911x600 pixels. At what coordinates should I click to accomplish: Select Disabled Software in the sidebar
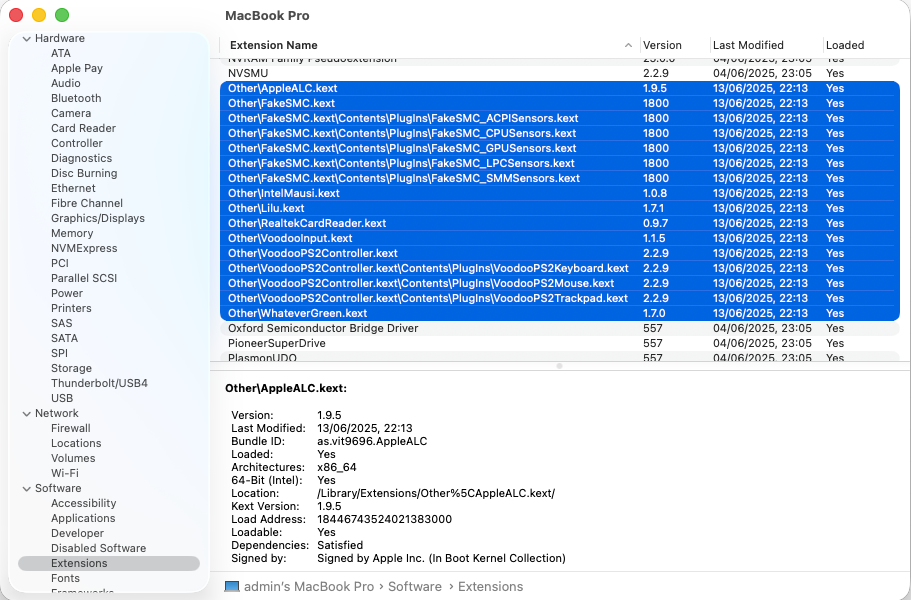point(99,548)
